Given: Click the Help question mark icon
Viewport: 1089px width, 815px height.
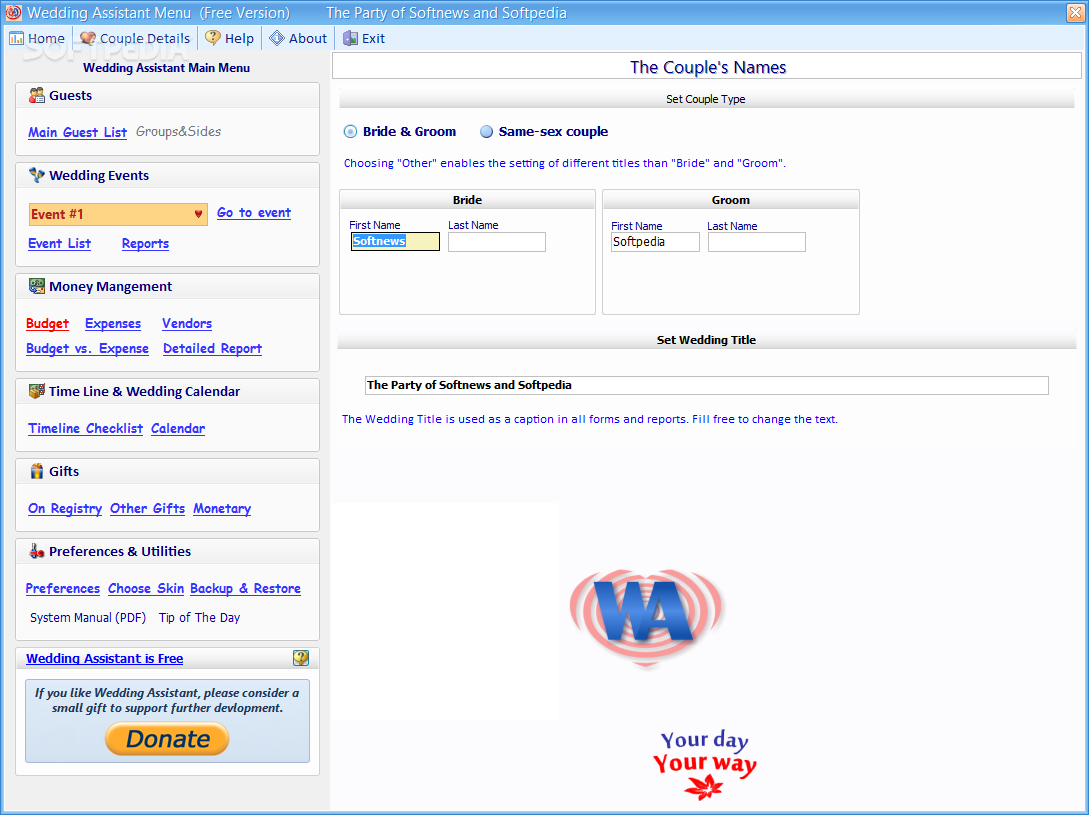Looking at the screenshot, I should point(213,38).
